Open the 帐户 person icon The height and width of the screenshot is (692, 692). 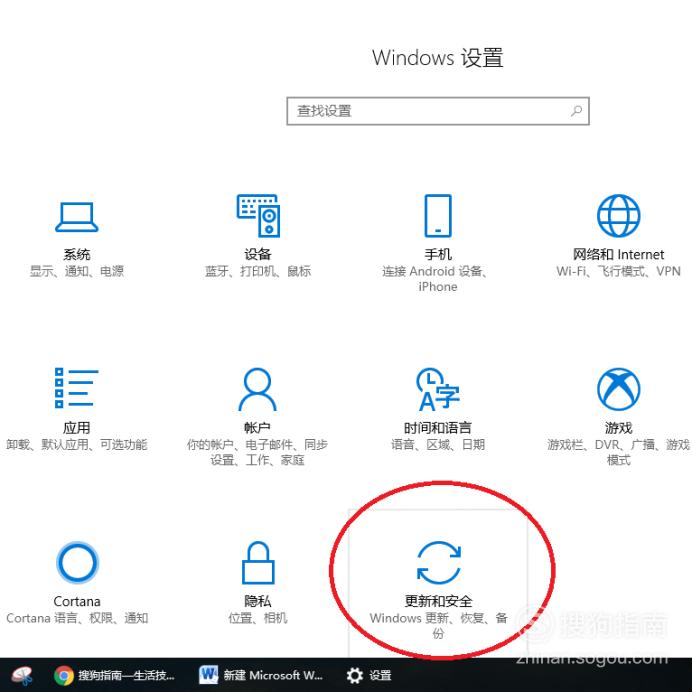point(257,389)
